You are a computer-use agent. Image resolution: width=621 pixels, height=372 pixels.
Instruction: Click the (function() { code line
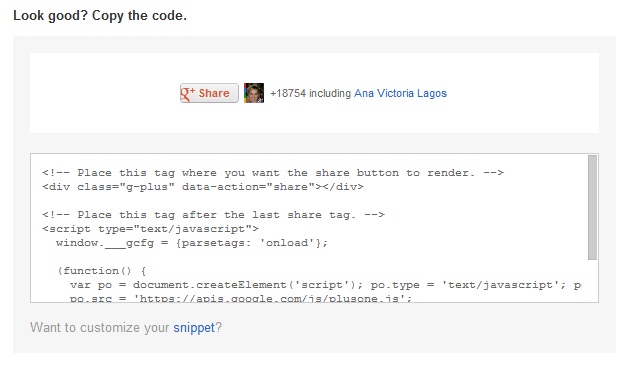point(102,271)
